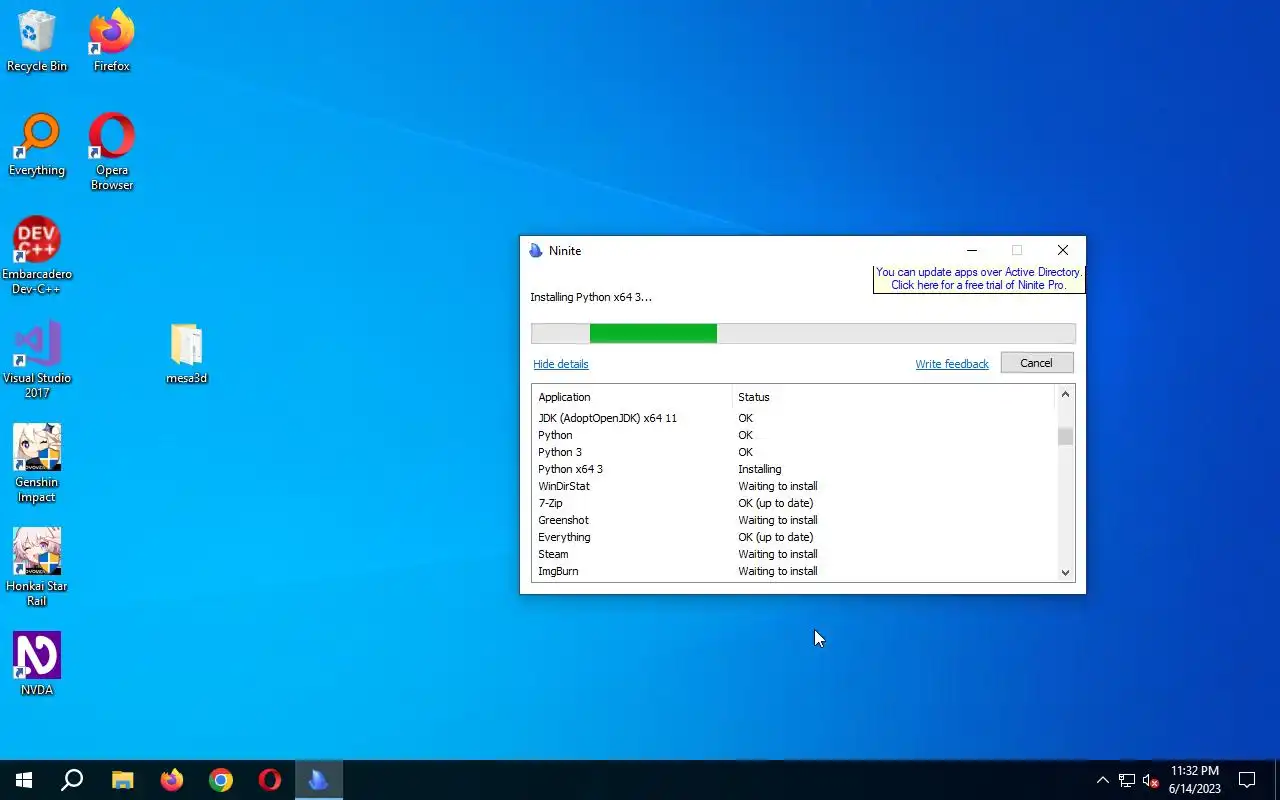Click the Installing Python x64 3… label
1280x800 pixels.
[591, 297]
